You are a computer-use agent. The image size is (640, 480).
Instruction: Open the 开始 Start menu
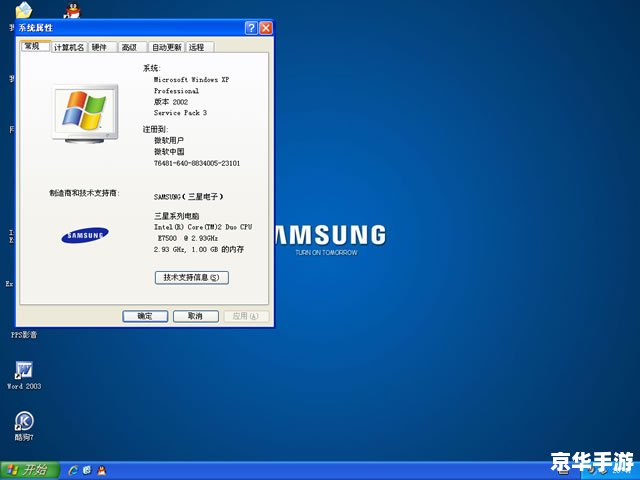point(30,470)
